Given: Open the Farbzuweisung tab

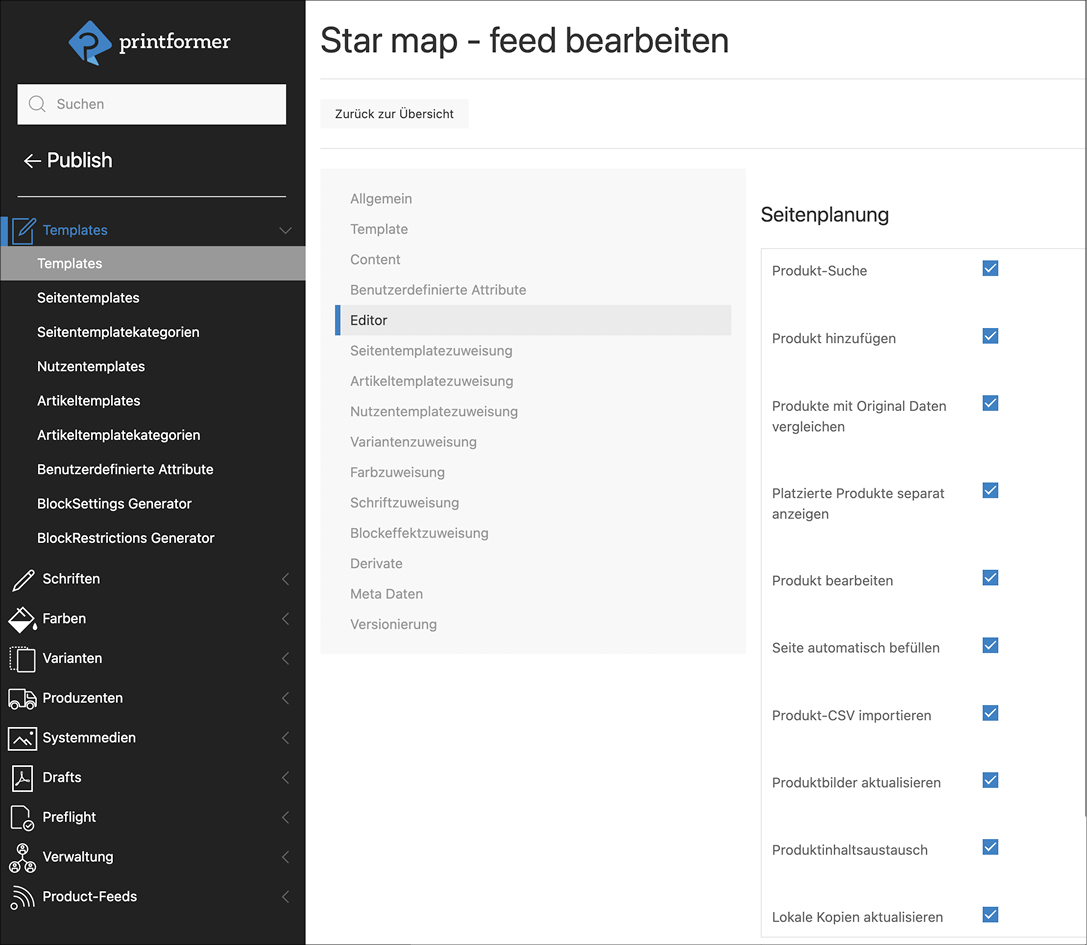Looking at the screenshot, I should click(x=397, y=472).
